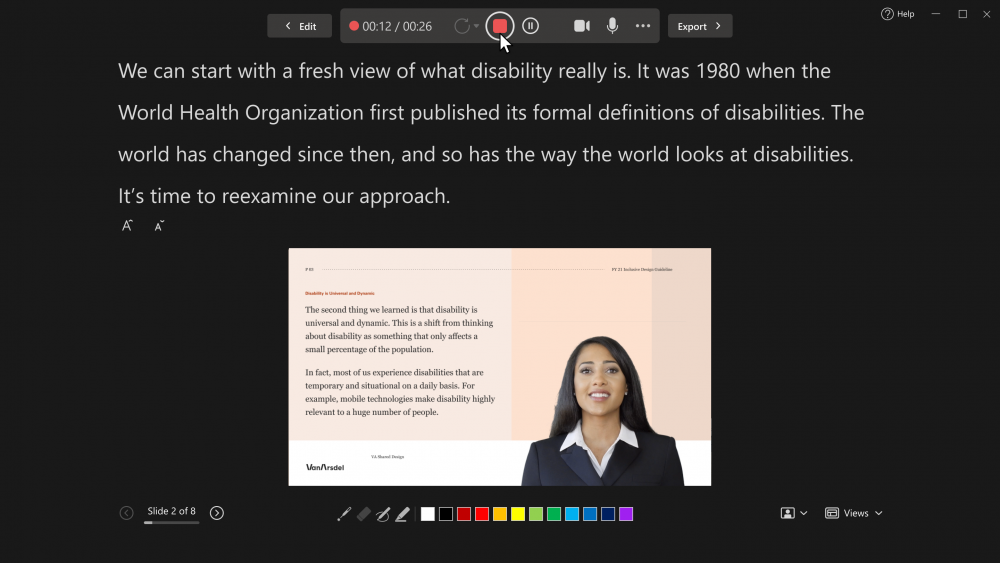Viewport: 1000px width, 563px height.
Task: Decrease teleprompter font size
Action: coord(159,226)
